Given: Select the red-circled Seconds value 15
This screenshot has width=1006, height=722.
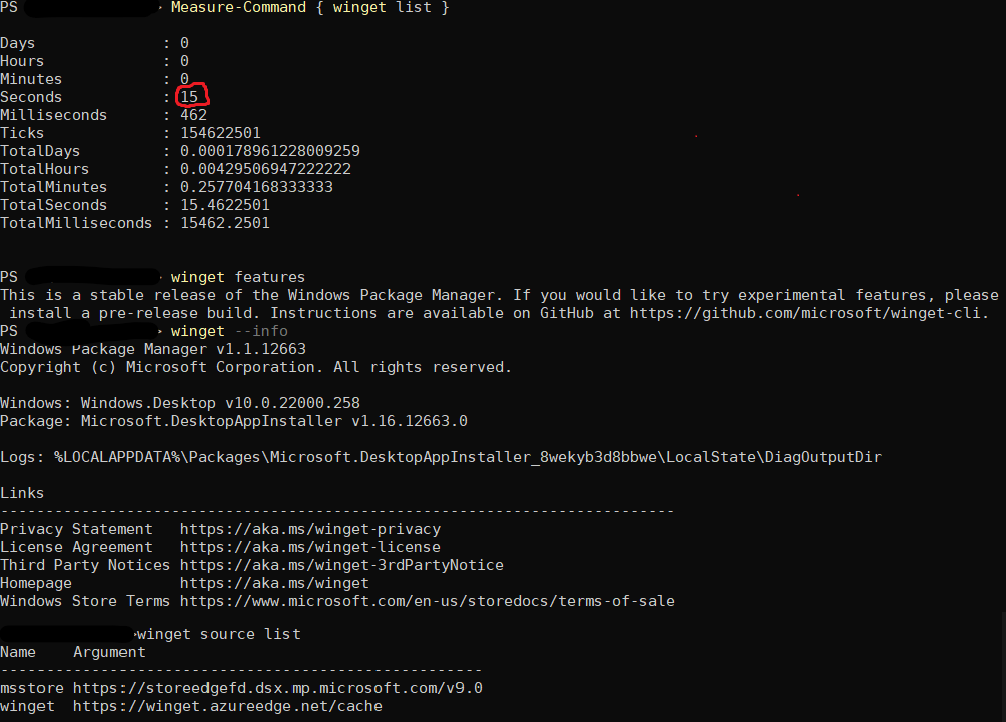Looking at the screenshot, I should pyautogui.click(x=190, y=96).
